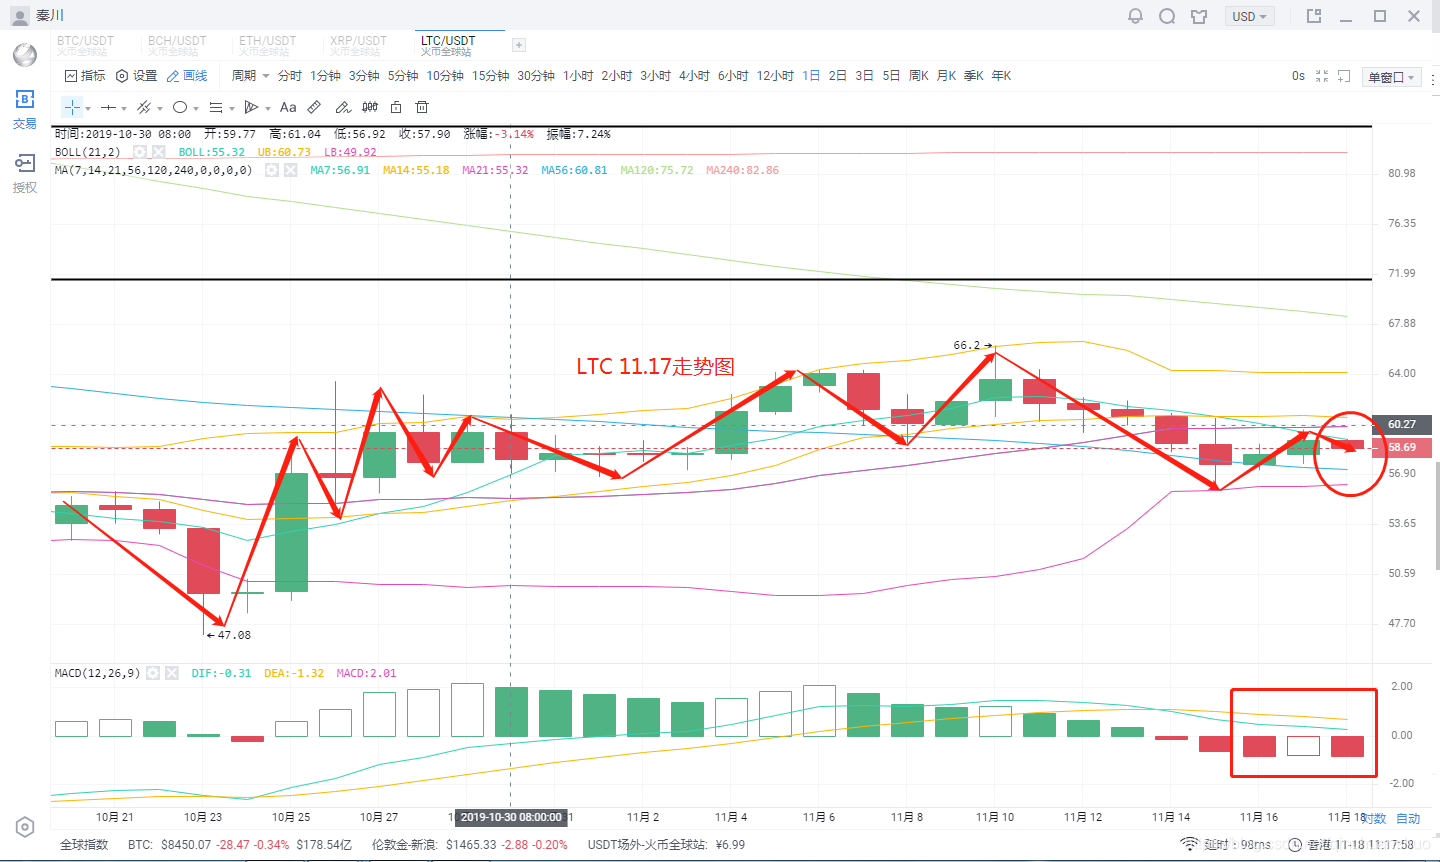Open MACD indicator settings gear
The height and width of the screenshot is (862, 1440).
pos(153,673)
